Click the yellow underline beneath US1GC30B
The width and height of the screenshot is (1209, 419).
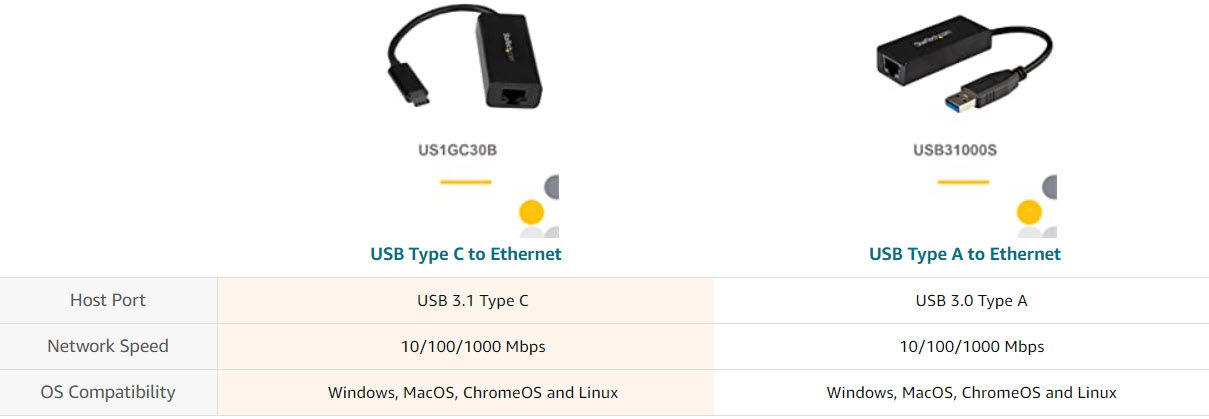point(465,182)
